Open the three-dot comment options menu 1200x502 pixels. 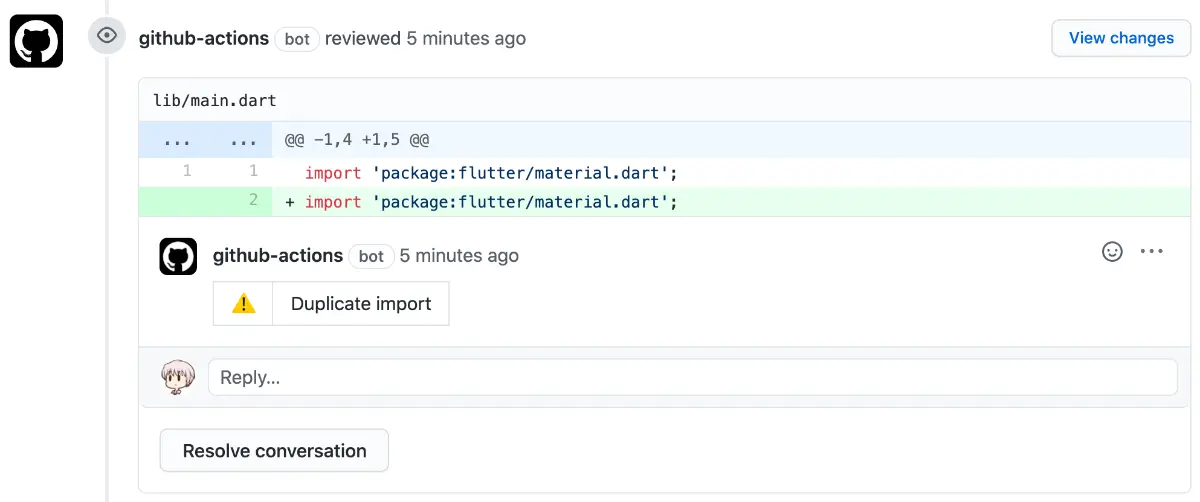[x=1152, y=252]
